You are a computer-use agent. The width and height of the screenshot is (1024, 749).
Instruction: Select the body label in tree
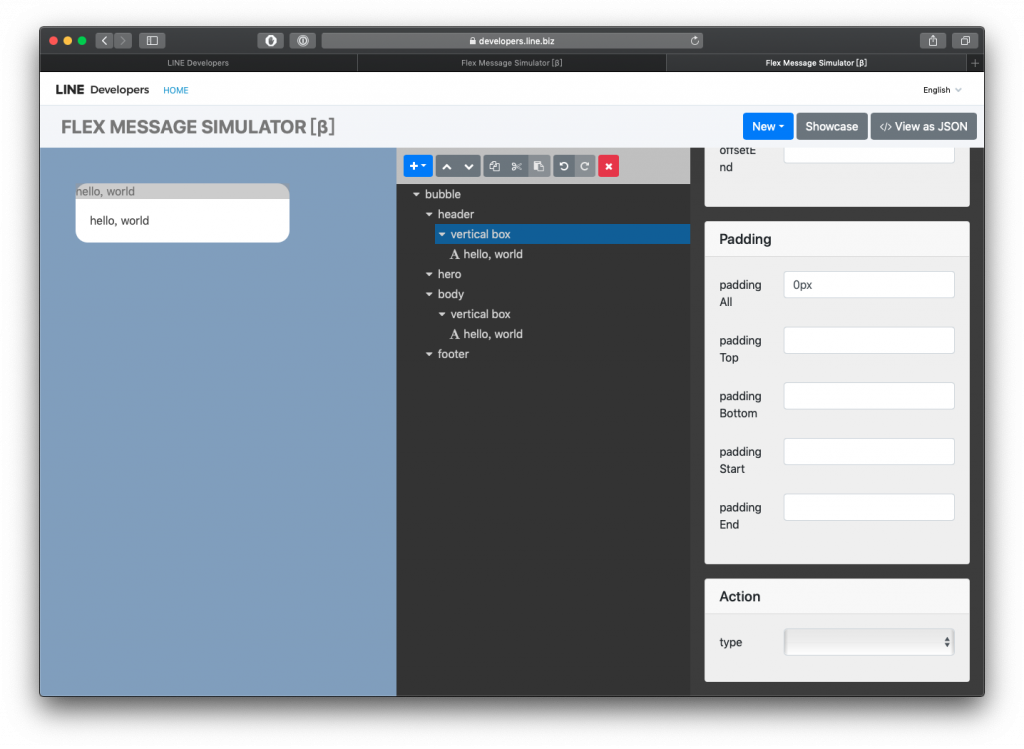coord(451,295)
